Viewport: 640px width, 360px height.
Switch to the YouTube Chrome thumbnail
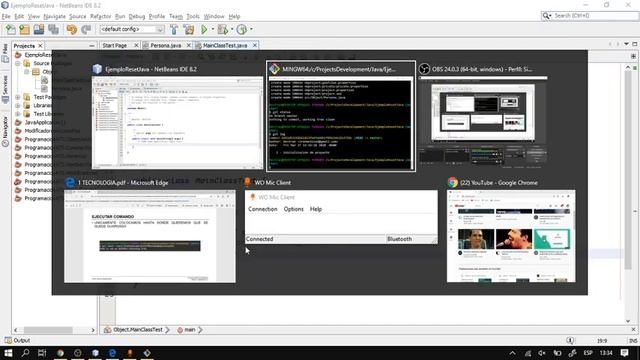click(x=511, y=236)
